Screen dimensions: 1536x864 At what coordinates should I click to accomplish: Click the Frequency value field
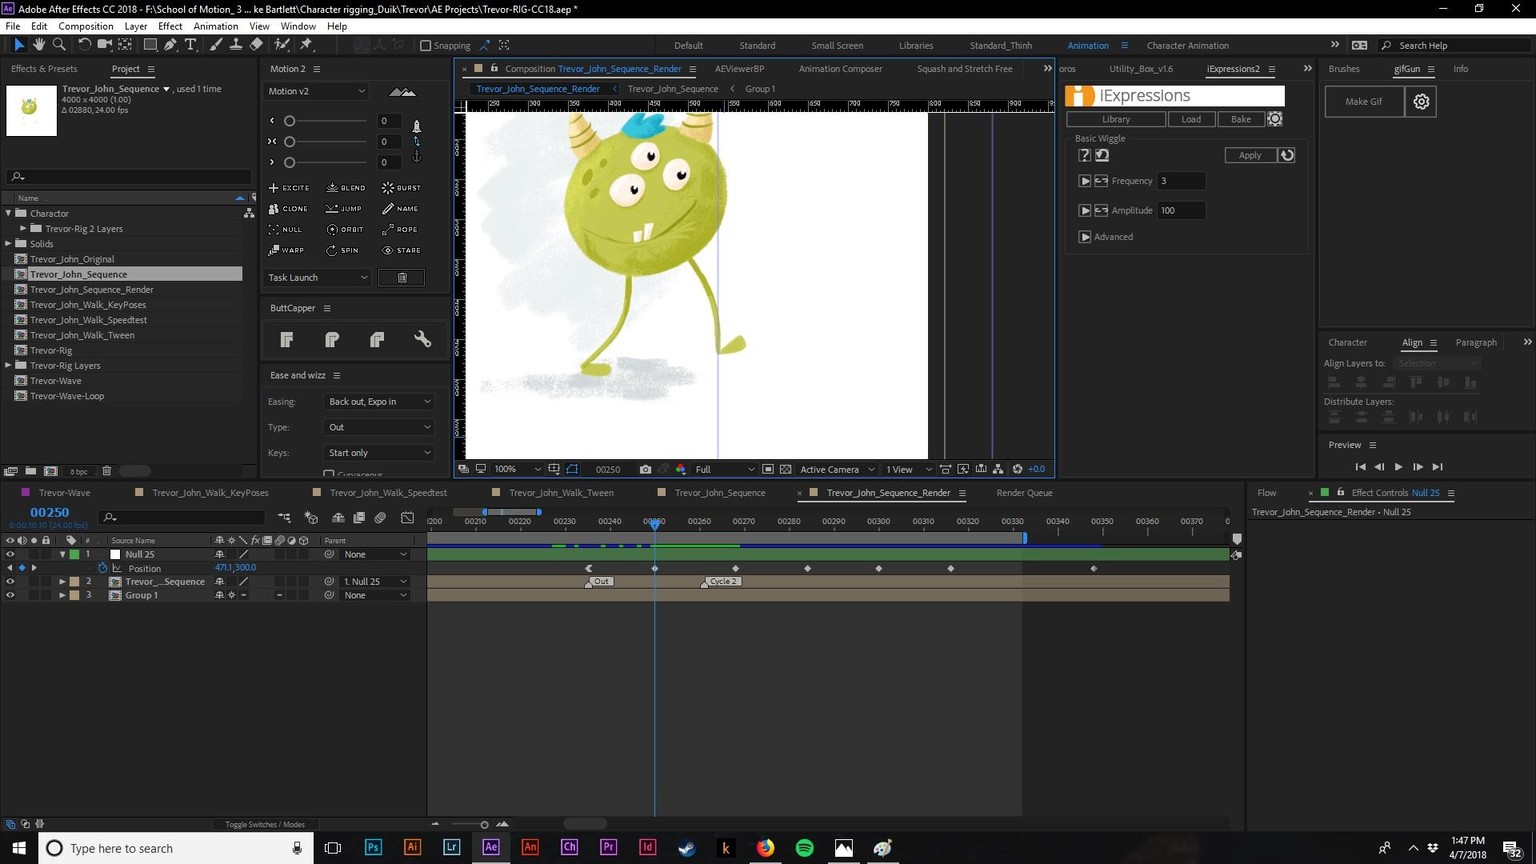[1181, 181]
